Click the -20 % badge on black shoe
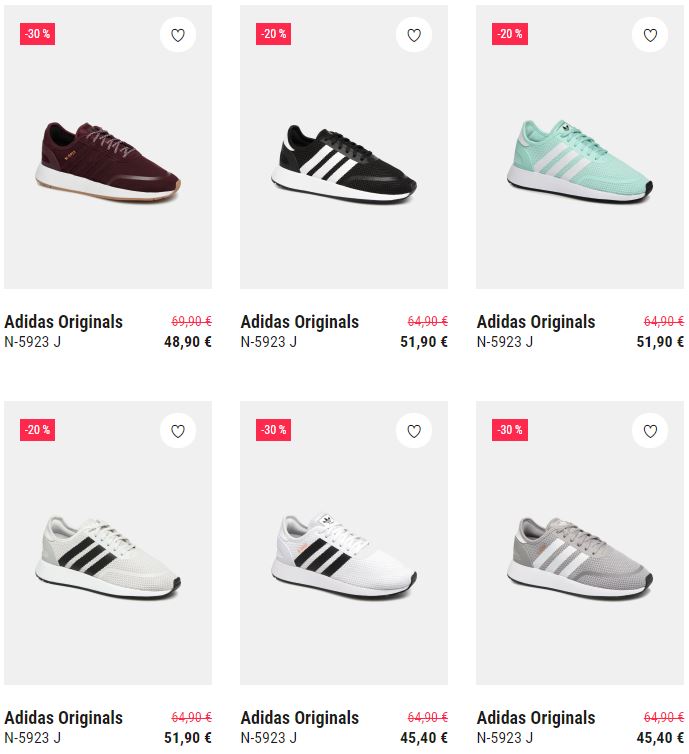The width and height of the screenshot is (689, 754). pyautogui.click(x=273, y=34)
